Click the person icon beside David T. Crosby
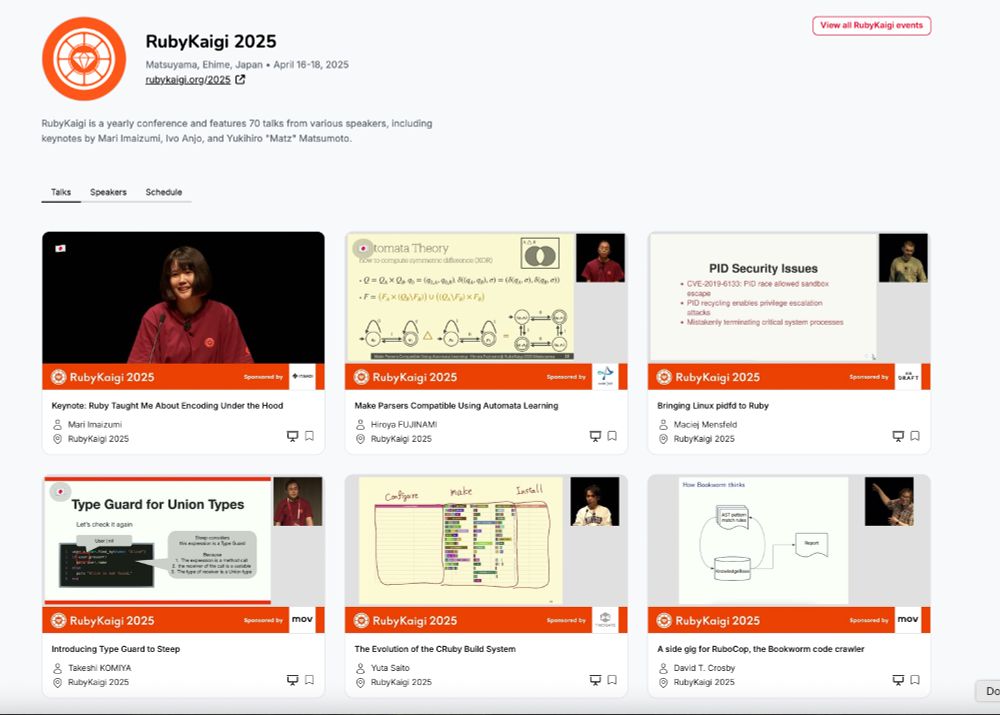 tap(663, 668)
